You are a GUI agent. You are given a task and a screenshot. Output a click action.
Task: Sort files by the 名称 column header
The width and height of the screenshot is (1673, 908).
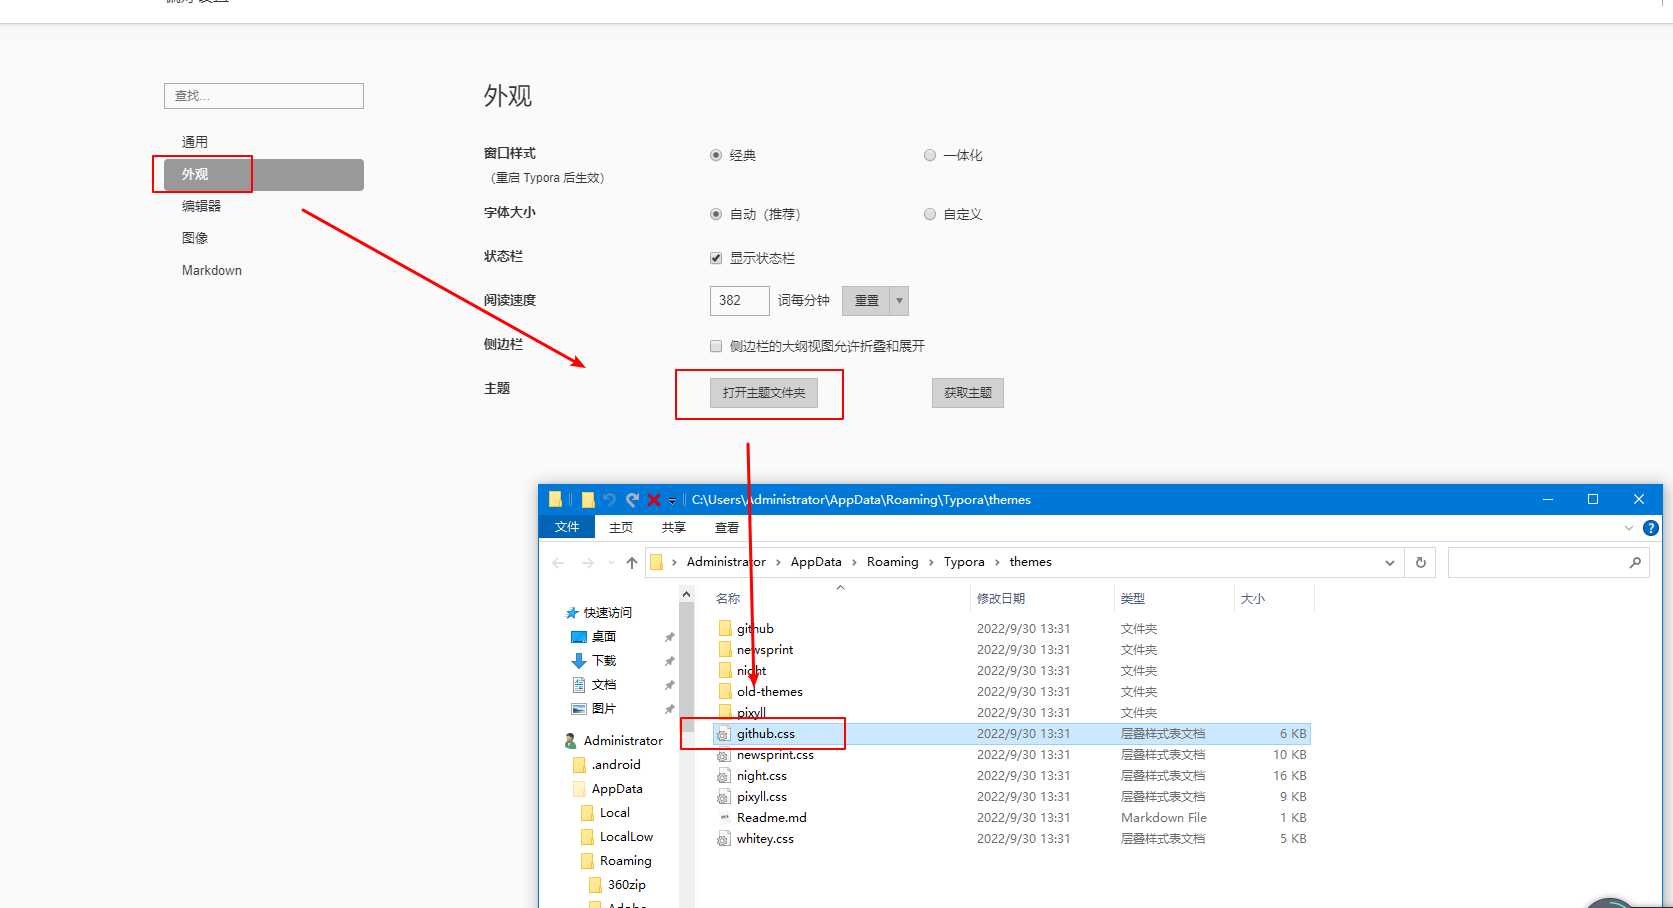(728, 599)
